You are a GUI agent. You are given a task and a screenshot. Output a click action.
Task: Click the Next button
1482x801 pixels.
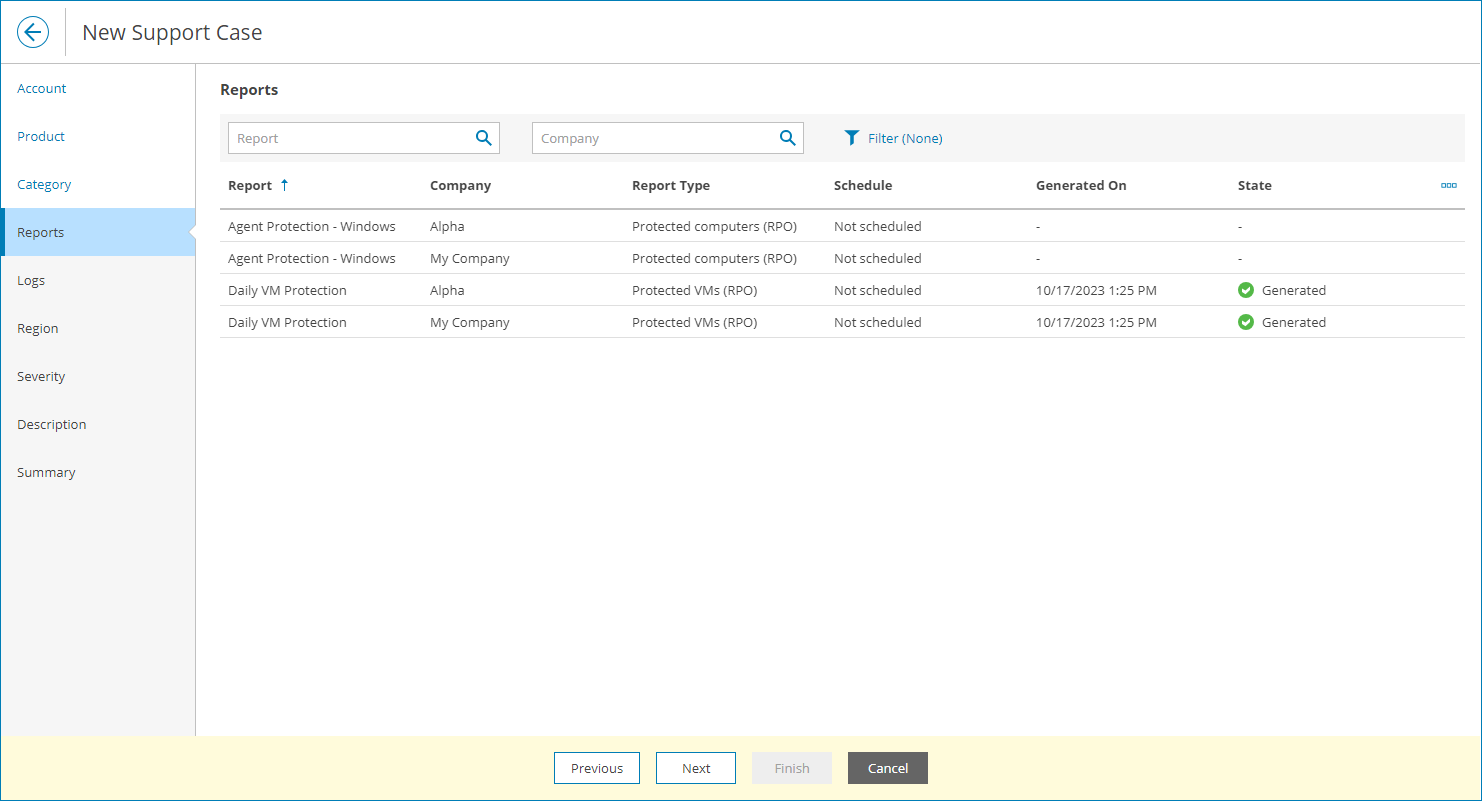[696, 768]
